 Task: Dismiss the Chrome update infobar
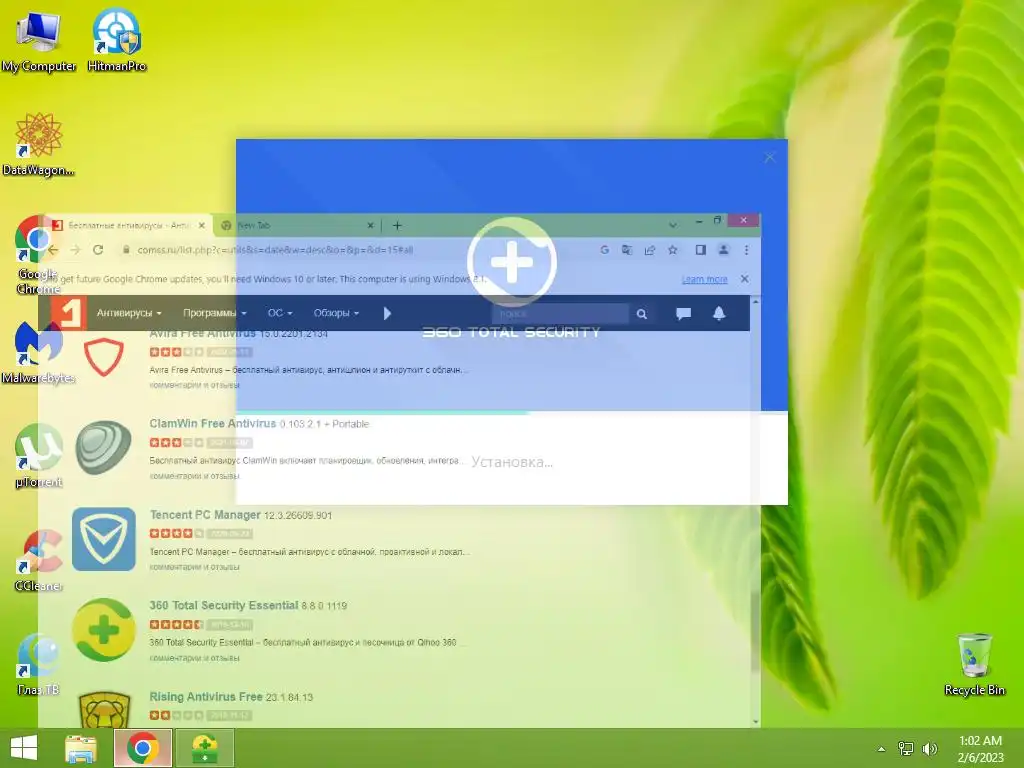tap(744, 279)
